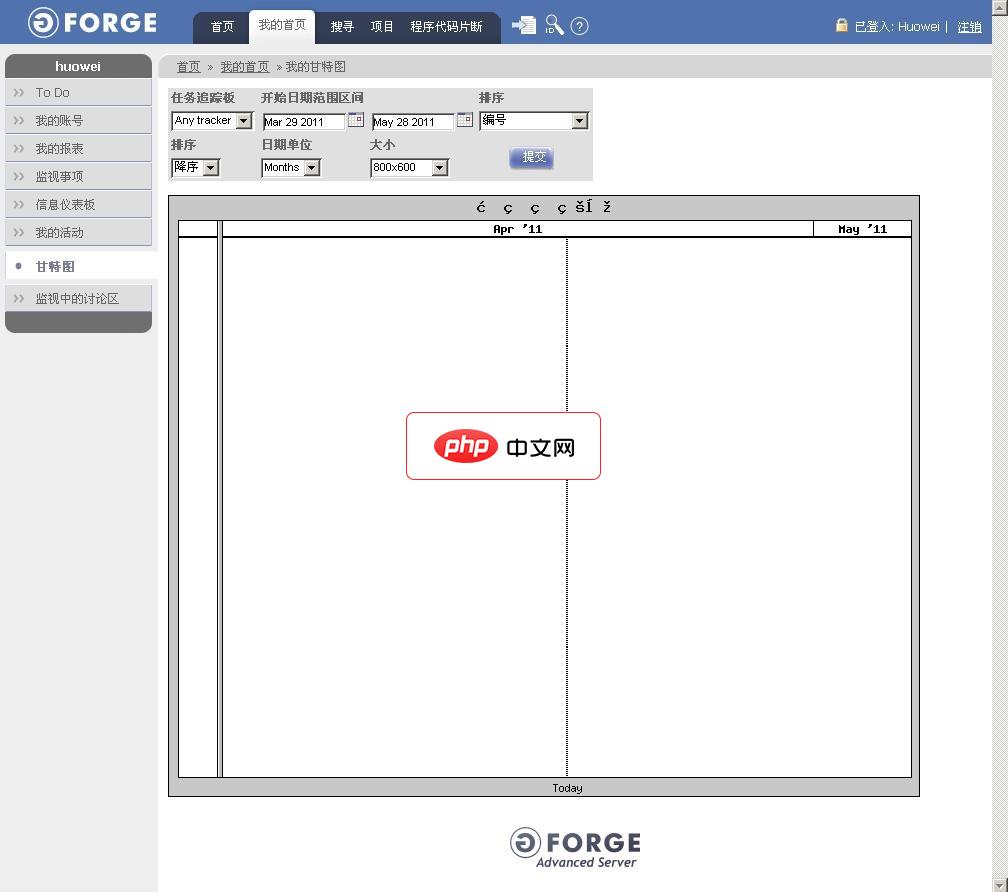This screenshot has width=1008, height=892.
Task: Open 我的账号 in the sidebar
Action: [78, 121]
